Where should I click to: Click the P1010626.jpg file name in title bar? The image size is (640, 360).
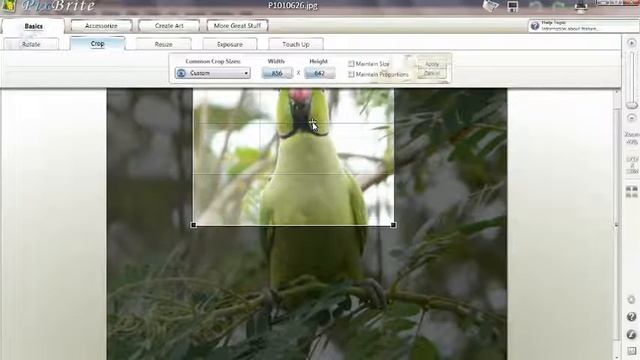293,6
